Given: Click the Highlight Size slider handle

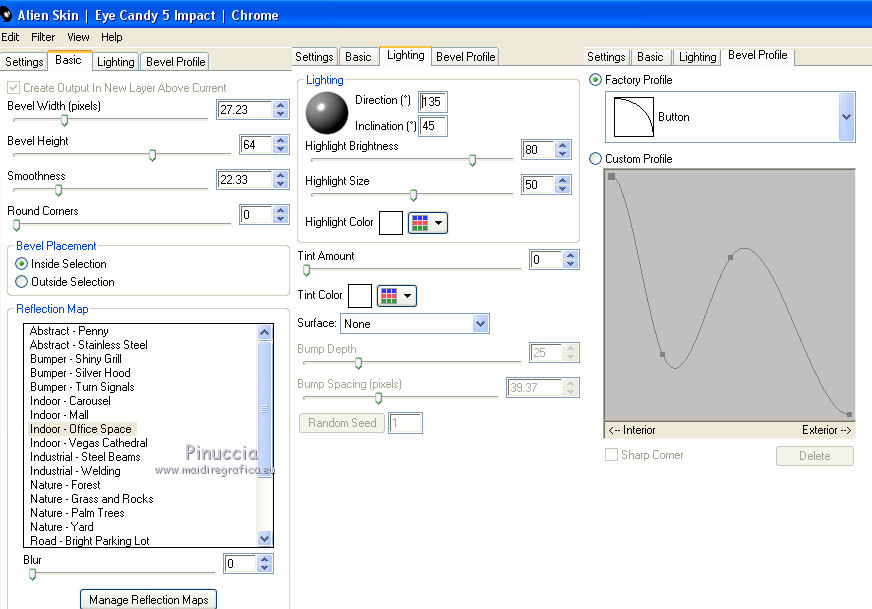Looking at the screenshot, I should coord(413,195).
